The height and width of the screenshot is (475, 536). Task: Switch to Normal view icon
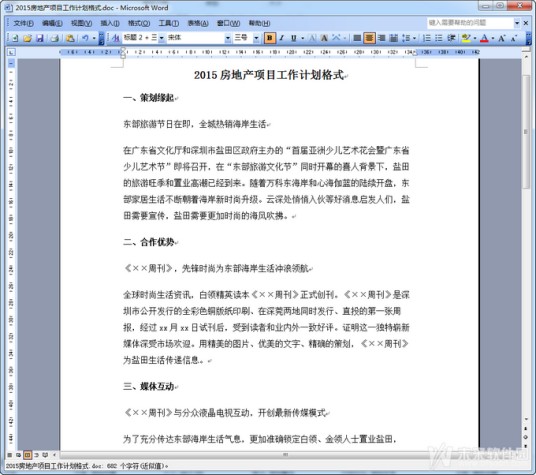coord(10,455)
